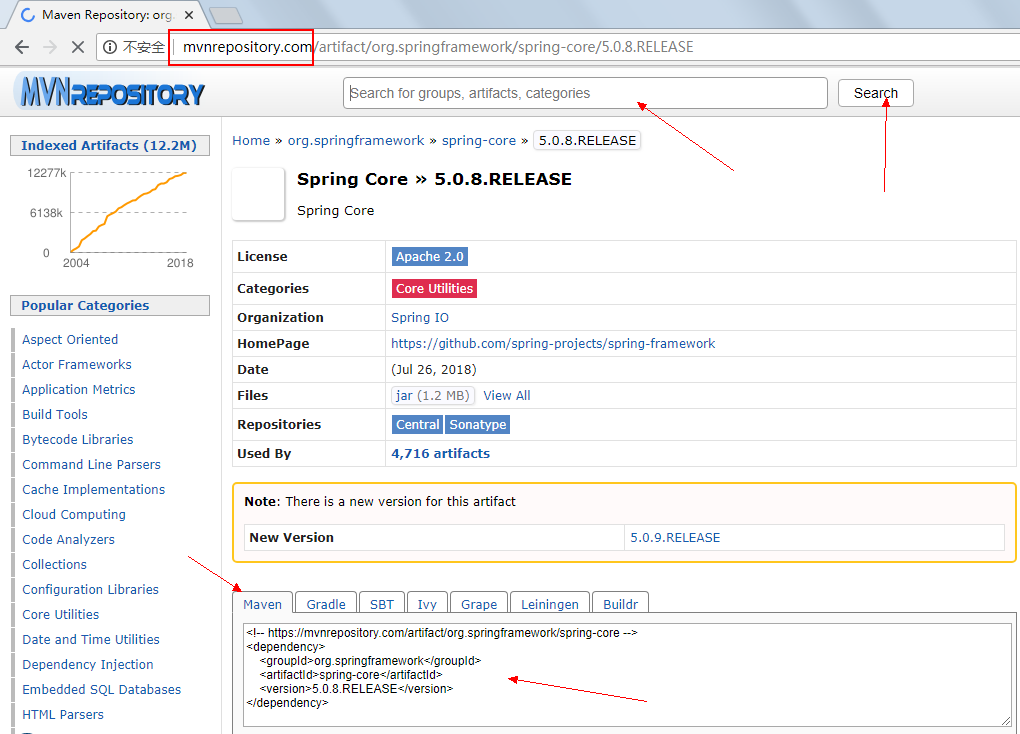Click the site info icon in address bar
The width and height of the screenshot is (1020, 734).
pos(110,47)
